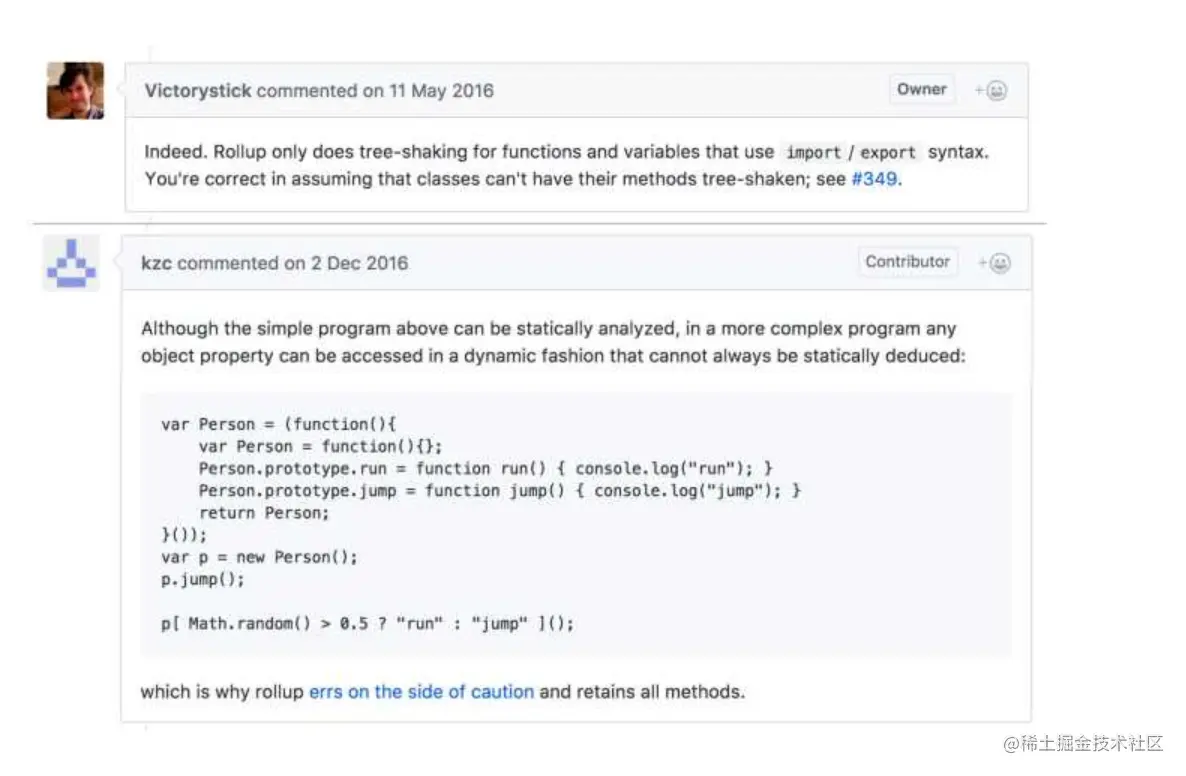Screen dimensions: 1186x776
Task: Click the Math.random() code line
Action: coord(367,623)
